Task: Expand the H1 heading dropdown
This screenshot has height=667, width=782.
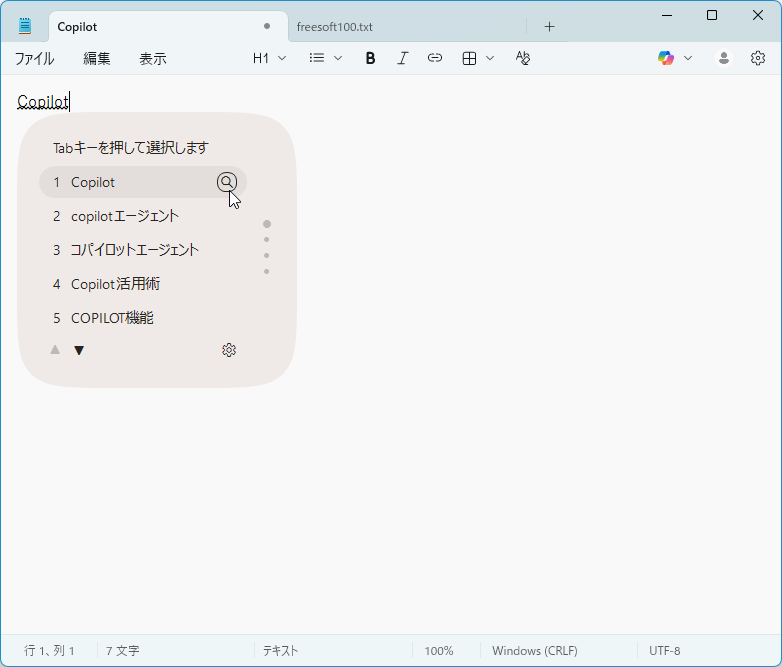Action: tap(269, 58)
